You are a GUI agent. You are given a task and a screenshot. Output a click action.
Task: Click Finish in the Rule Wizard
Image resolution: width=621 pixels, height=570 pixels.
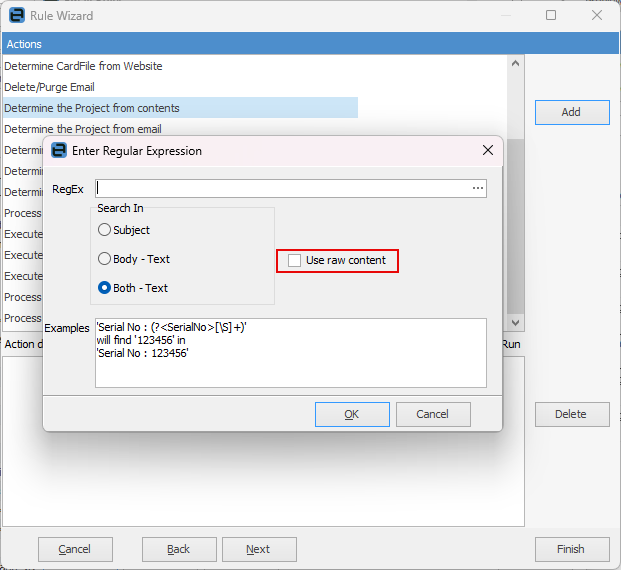572,549
